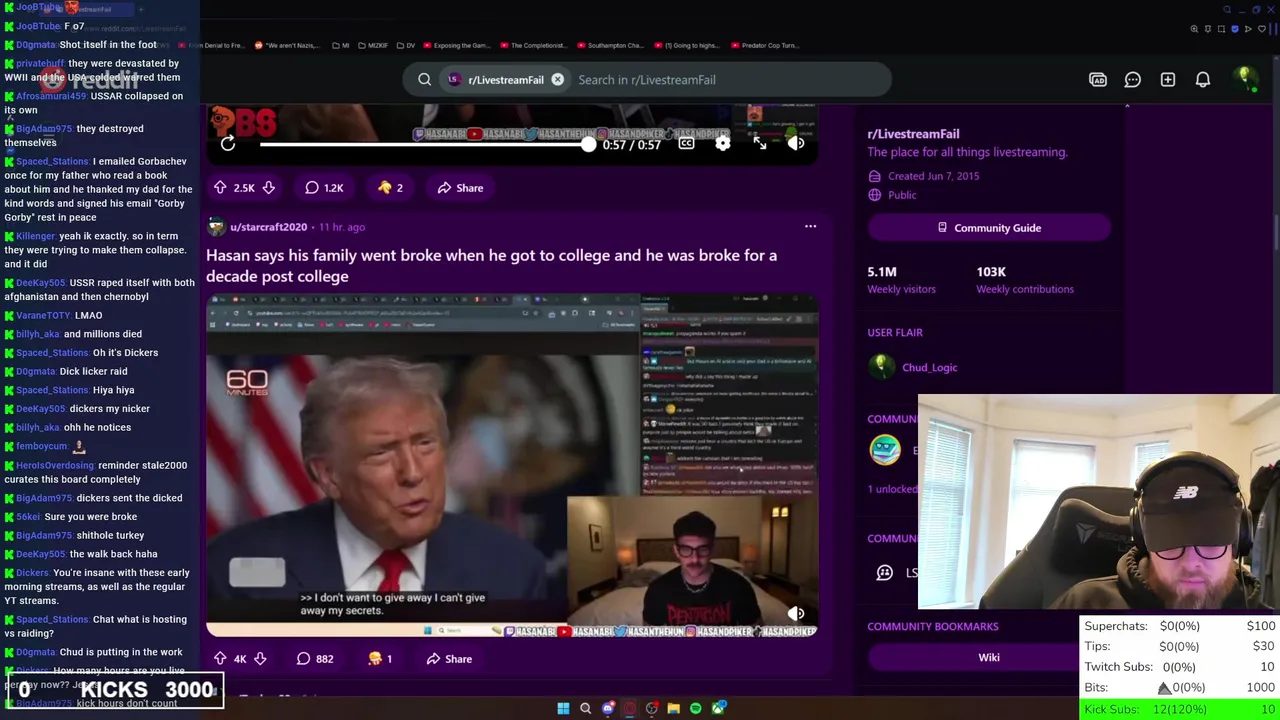Unmute the Hasan post video

[x=796, y=614]
